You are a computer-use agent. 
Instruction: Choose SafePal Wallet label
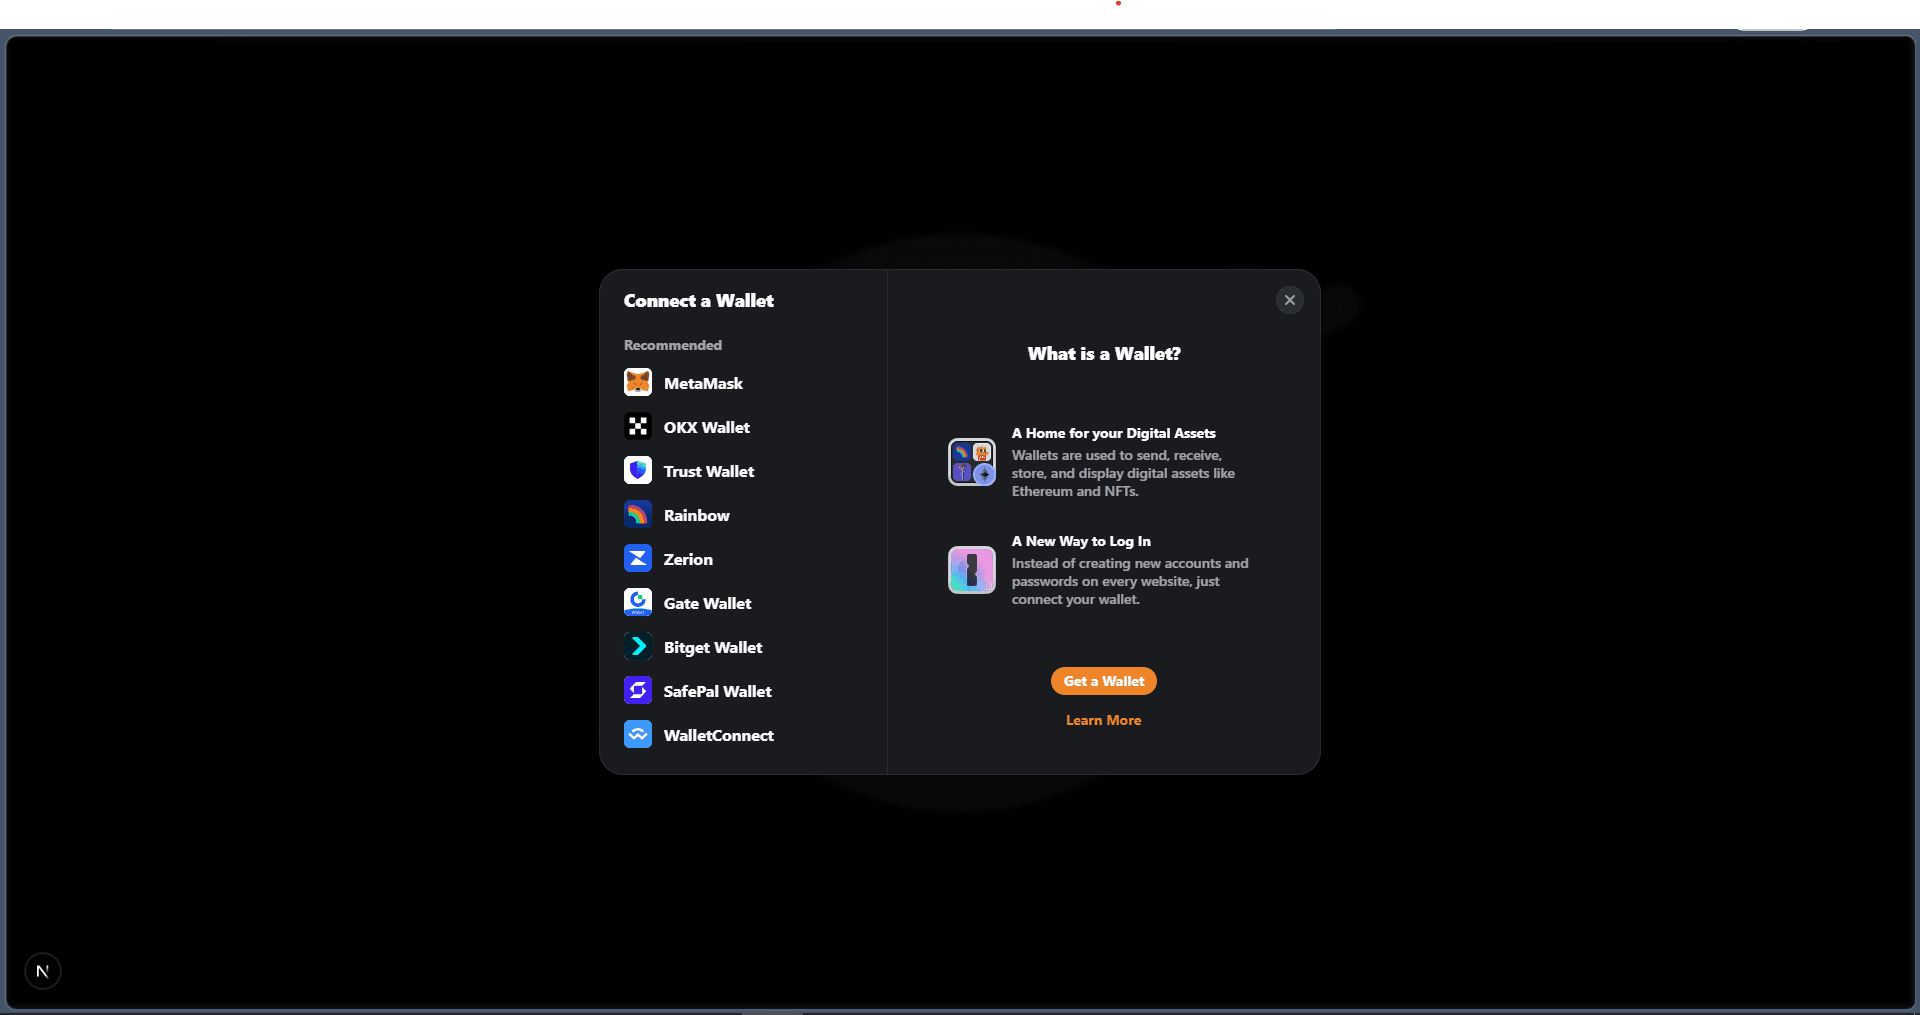coord(718,691)
